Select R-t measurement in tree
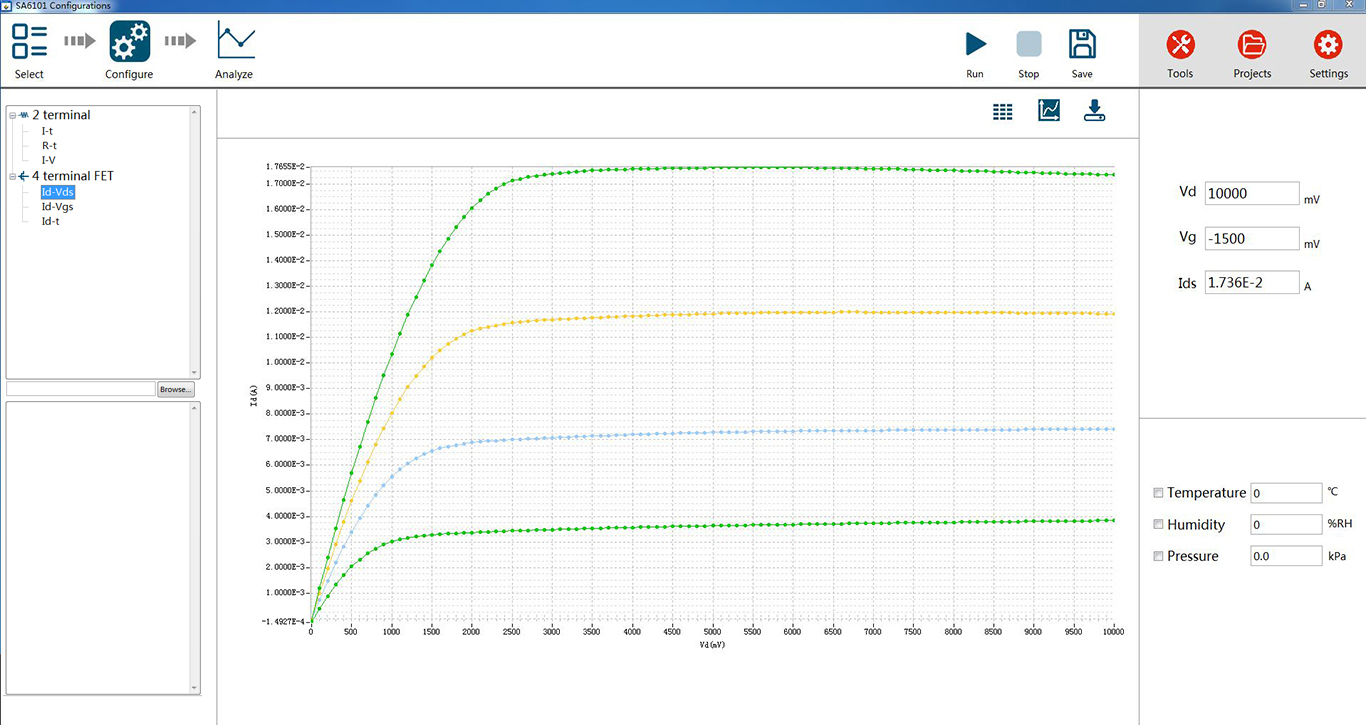The image size is (1366, 725). pyautogui.click(x=48, y=146)
